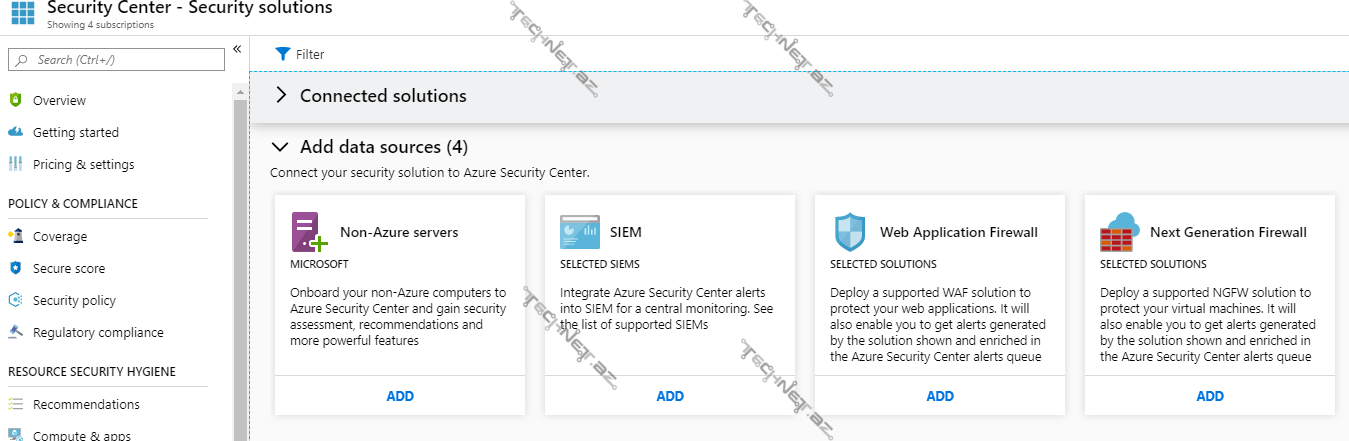The width and height of the screenshot is (1349, 441).
Task: Expand the Connected solutions section
Action: [281, 96]
